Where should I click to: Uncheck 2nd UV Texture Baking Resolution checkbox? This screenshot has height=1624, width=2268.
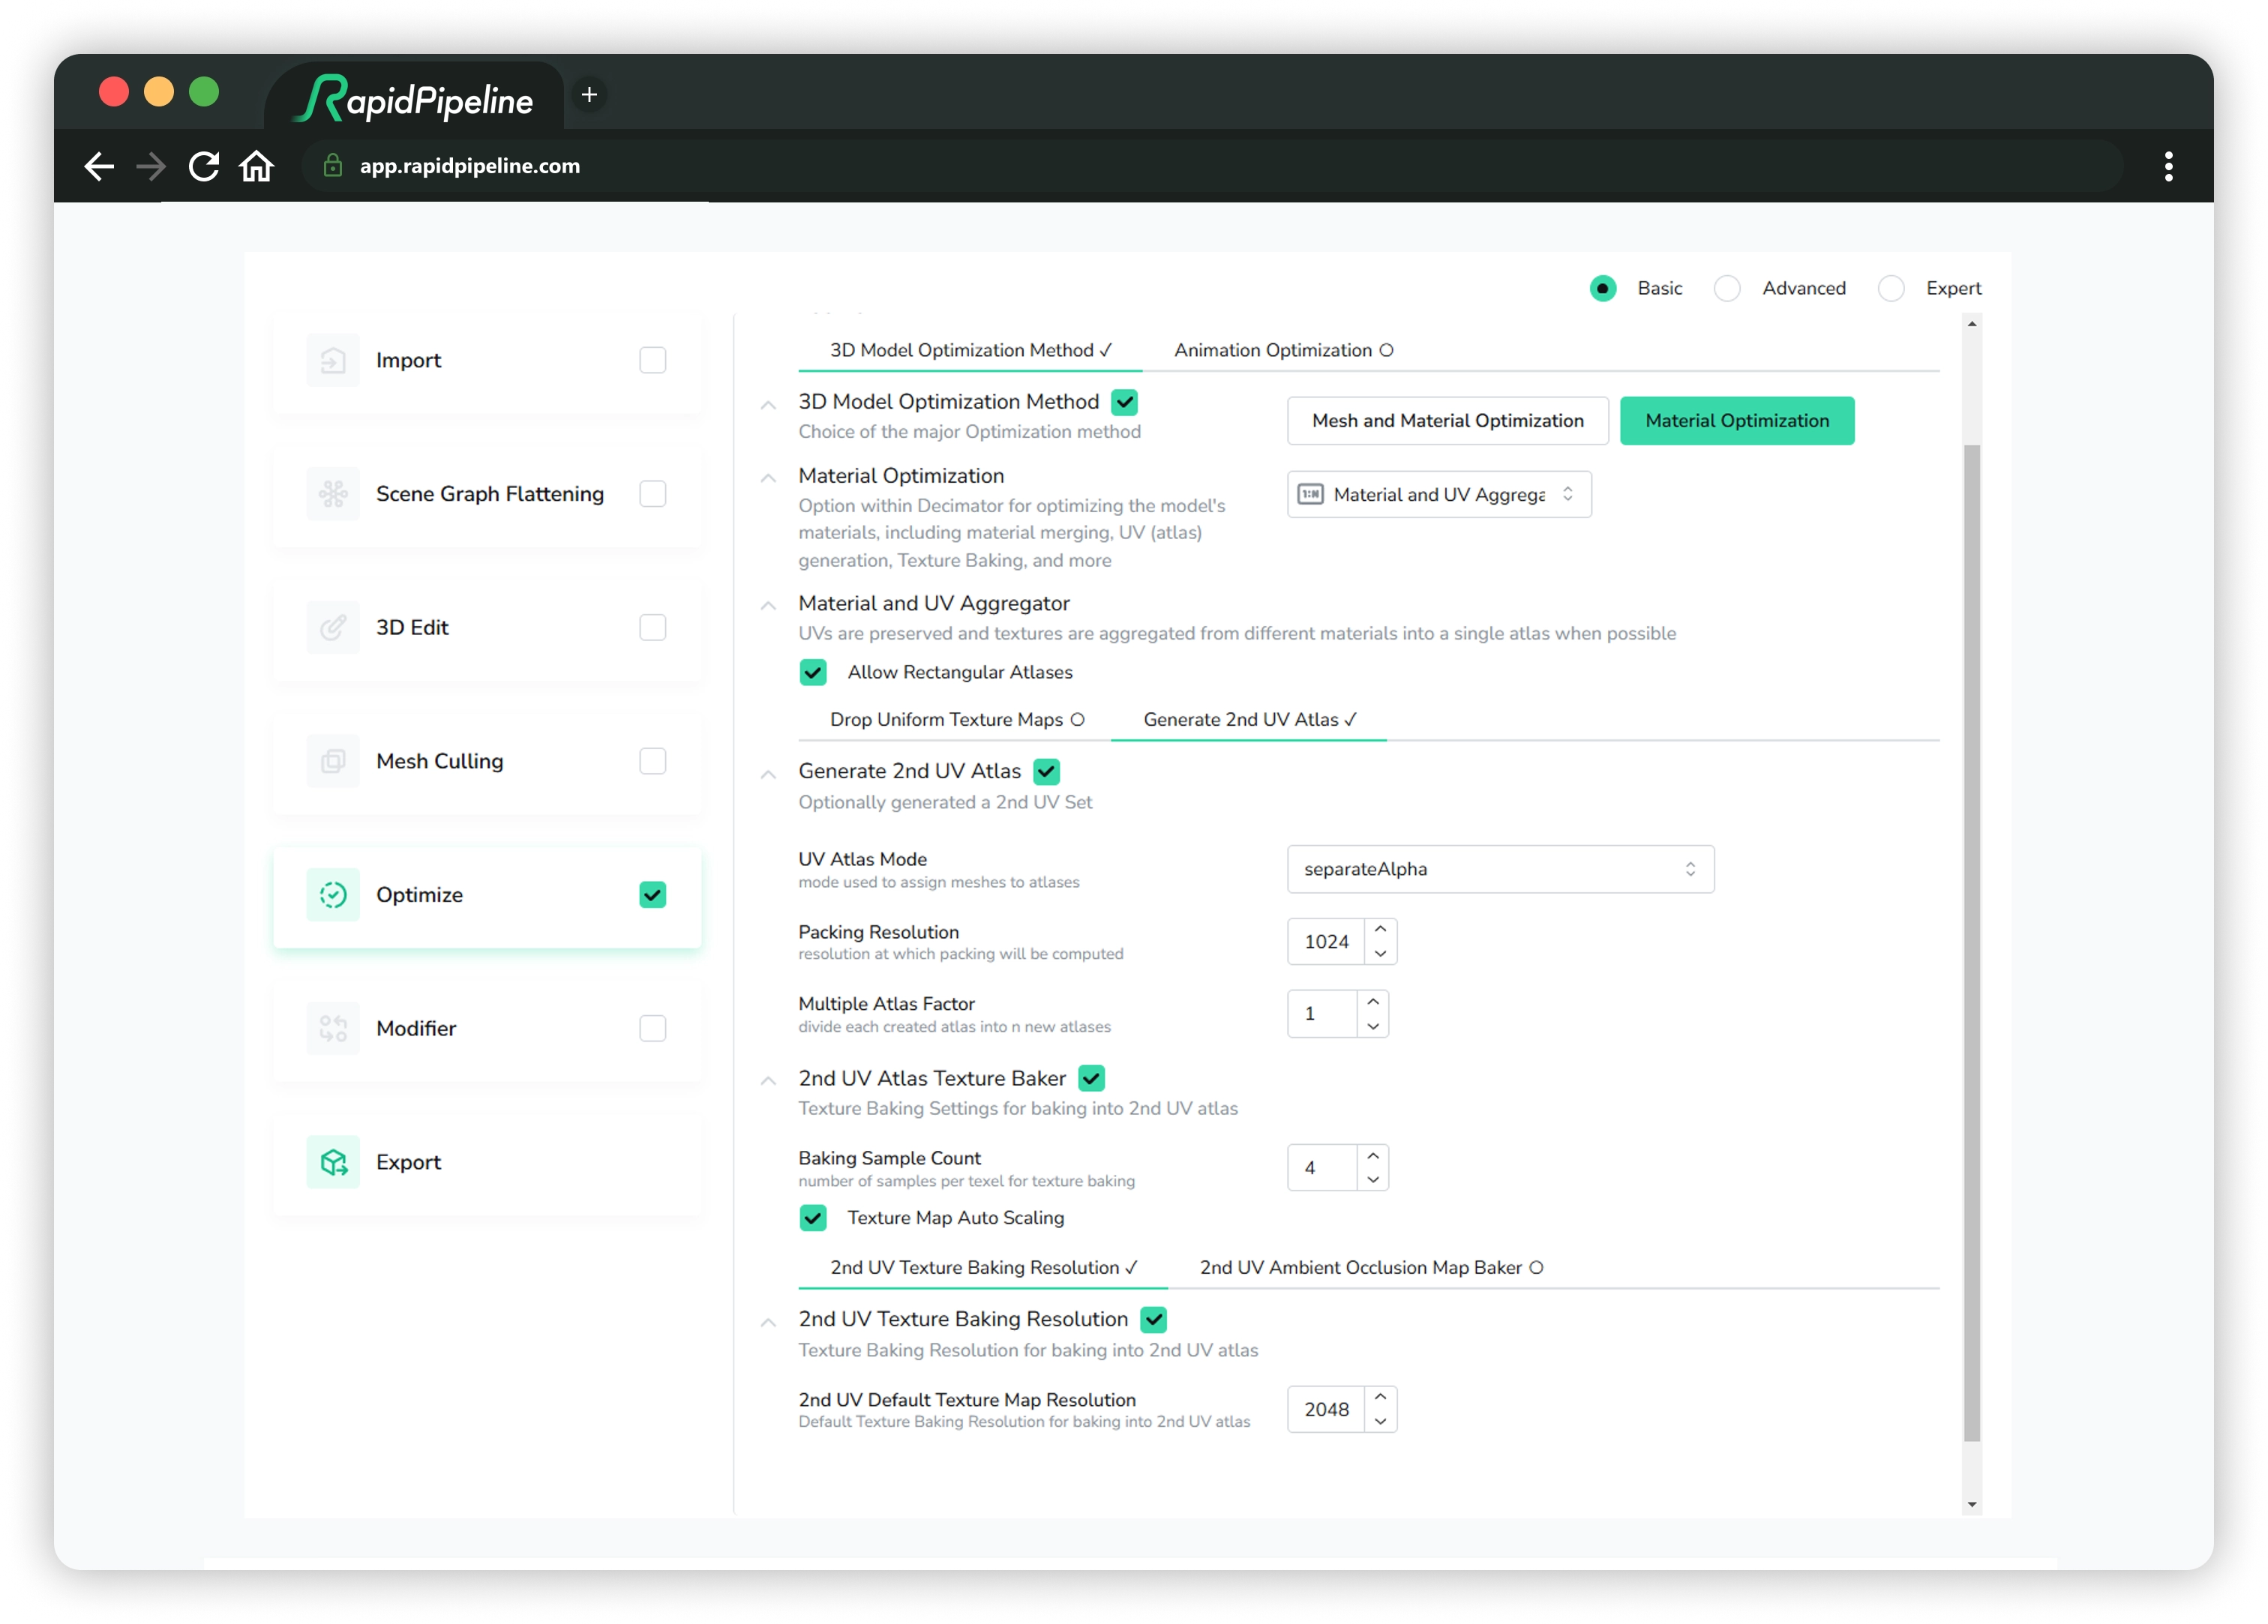pos(1154,1320)
